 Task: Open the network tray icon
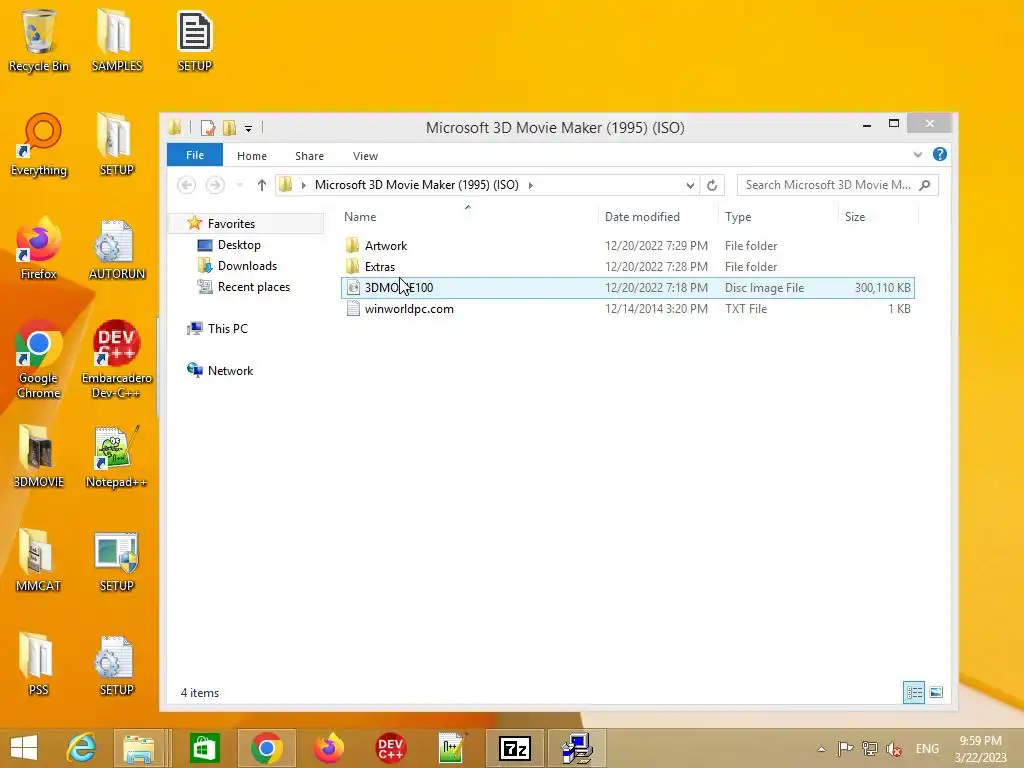[869, 749]
